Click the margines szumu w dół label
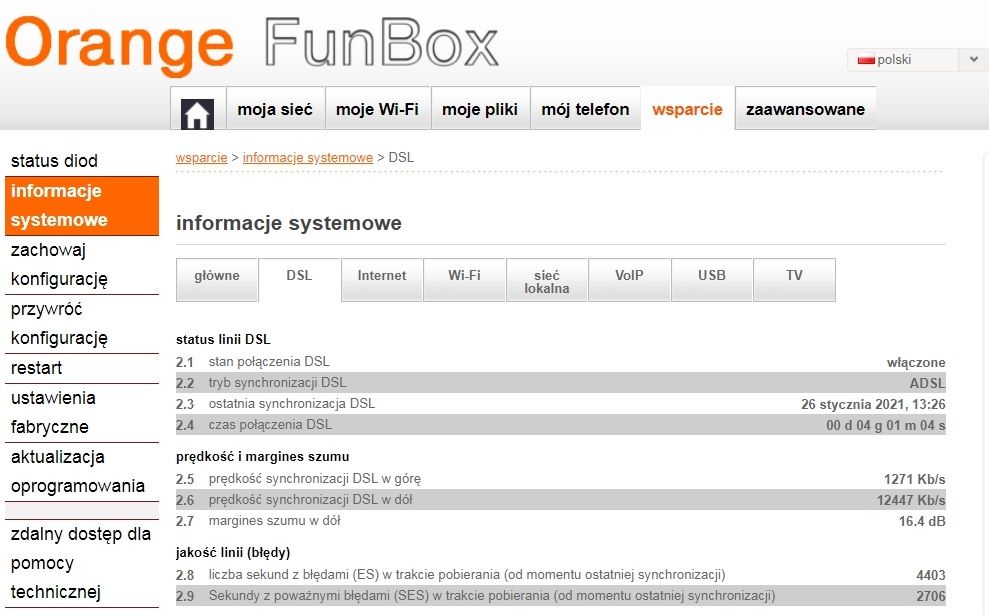Viewport: 989px width, 615px height. point(275,520)
